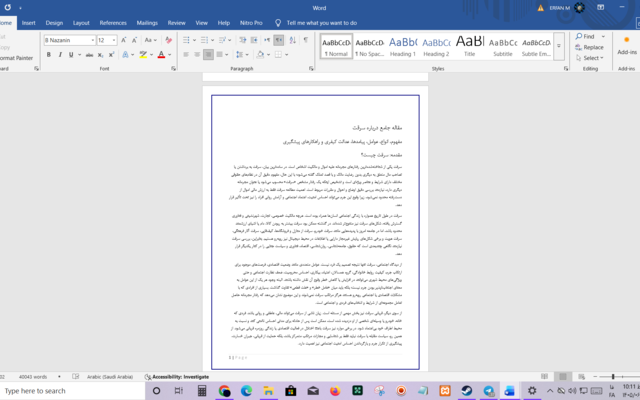Click the Borders icon
Screen dimensions: 640x400
[278, 55]
